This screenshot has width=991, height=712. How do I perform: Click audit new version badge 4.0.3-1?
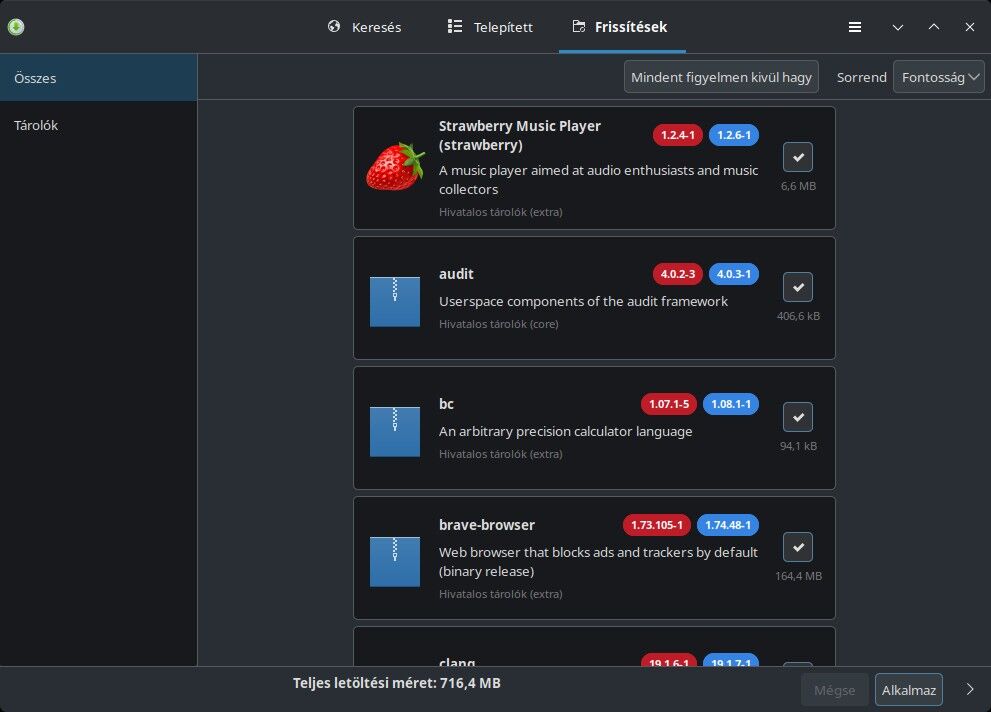click(734, 274)
